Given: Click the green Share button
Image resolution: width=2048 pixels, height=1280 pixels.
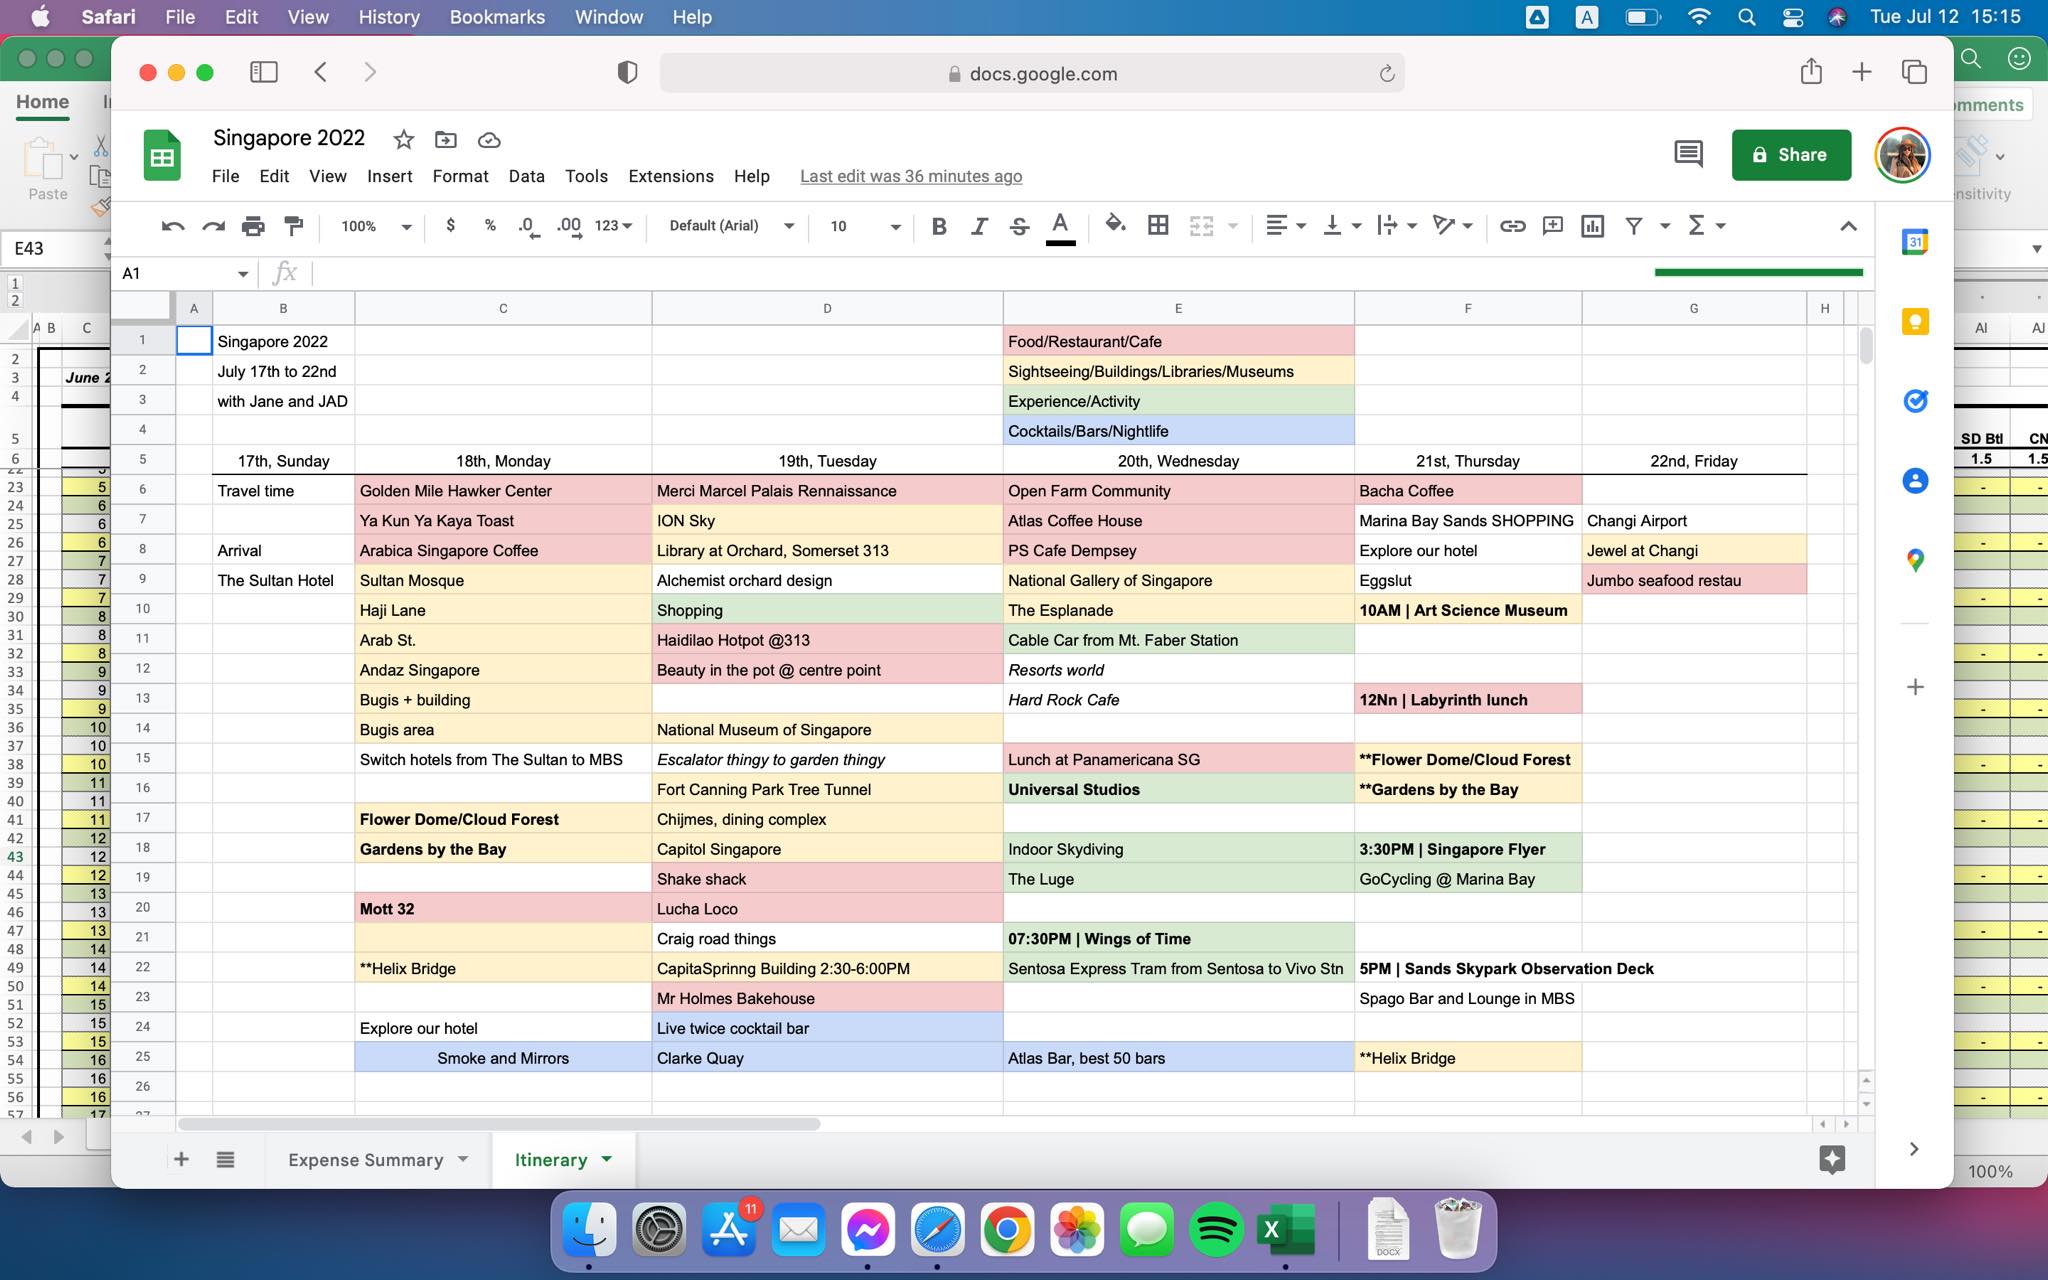Looking at the screenshot, I should 1790,155.
